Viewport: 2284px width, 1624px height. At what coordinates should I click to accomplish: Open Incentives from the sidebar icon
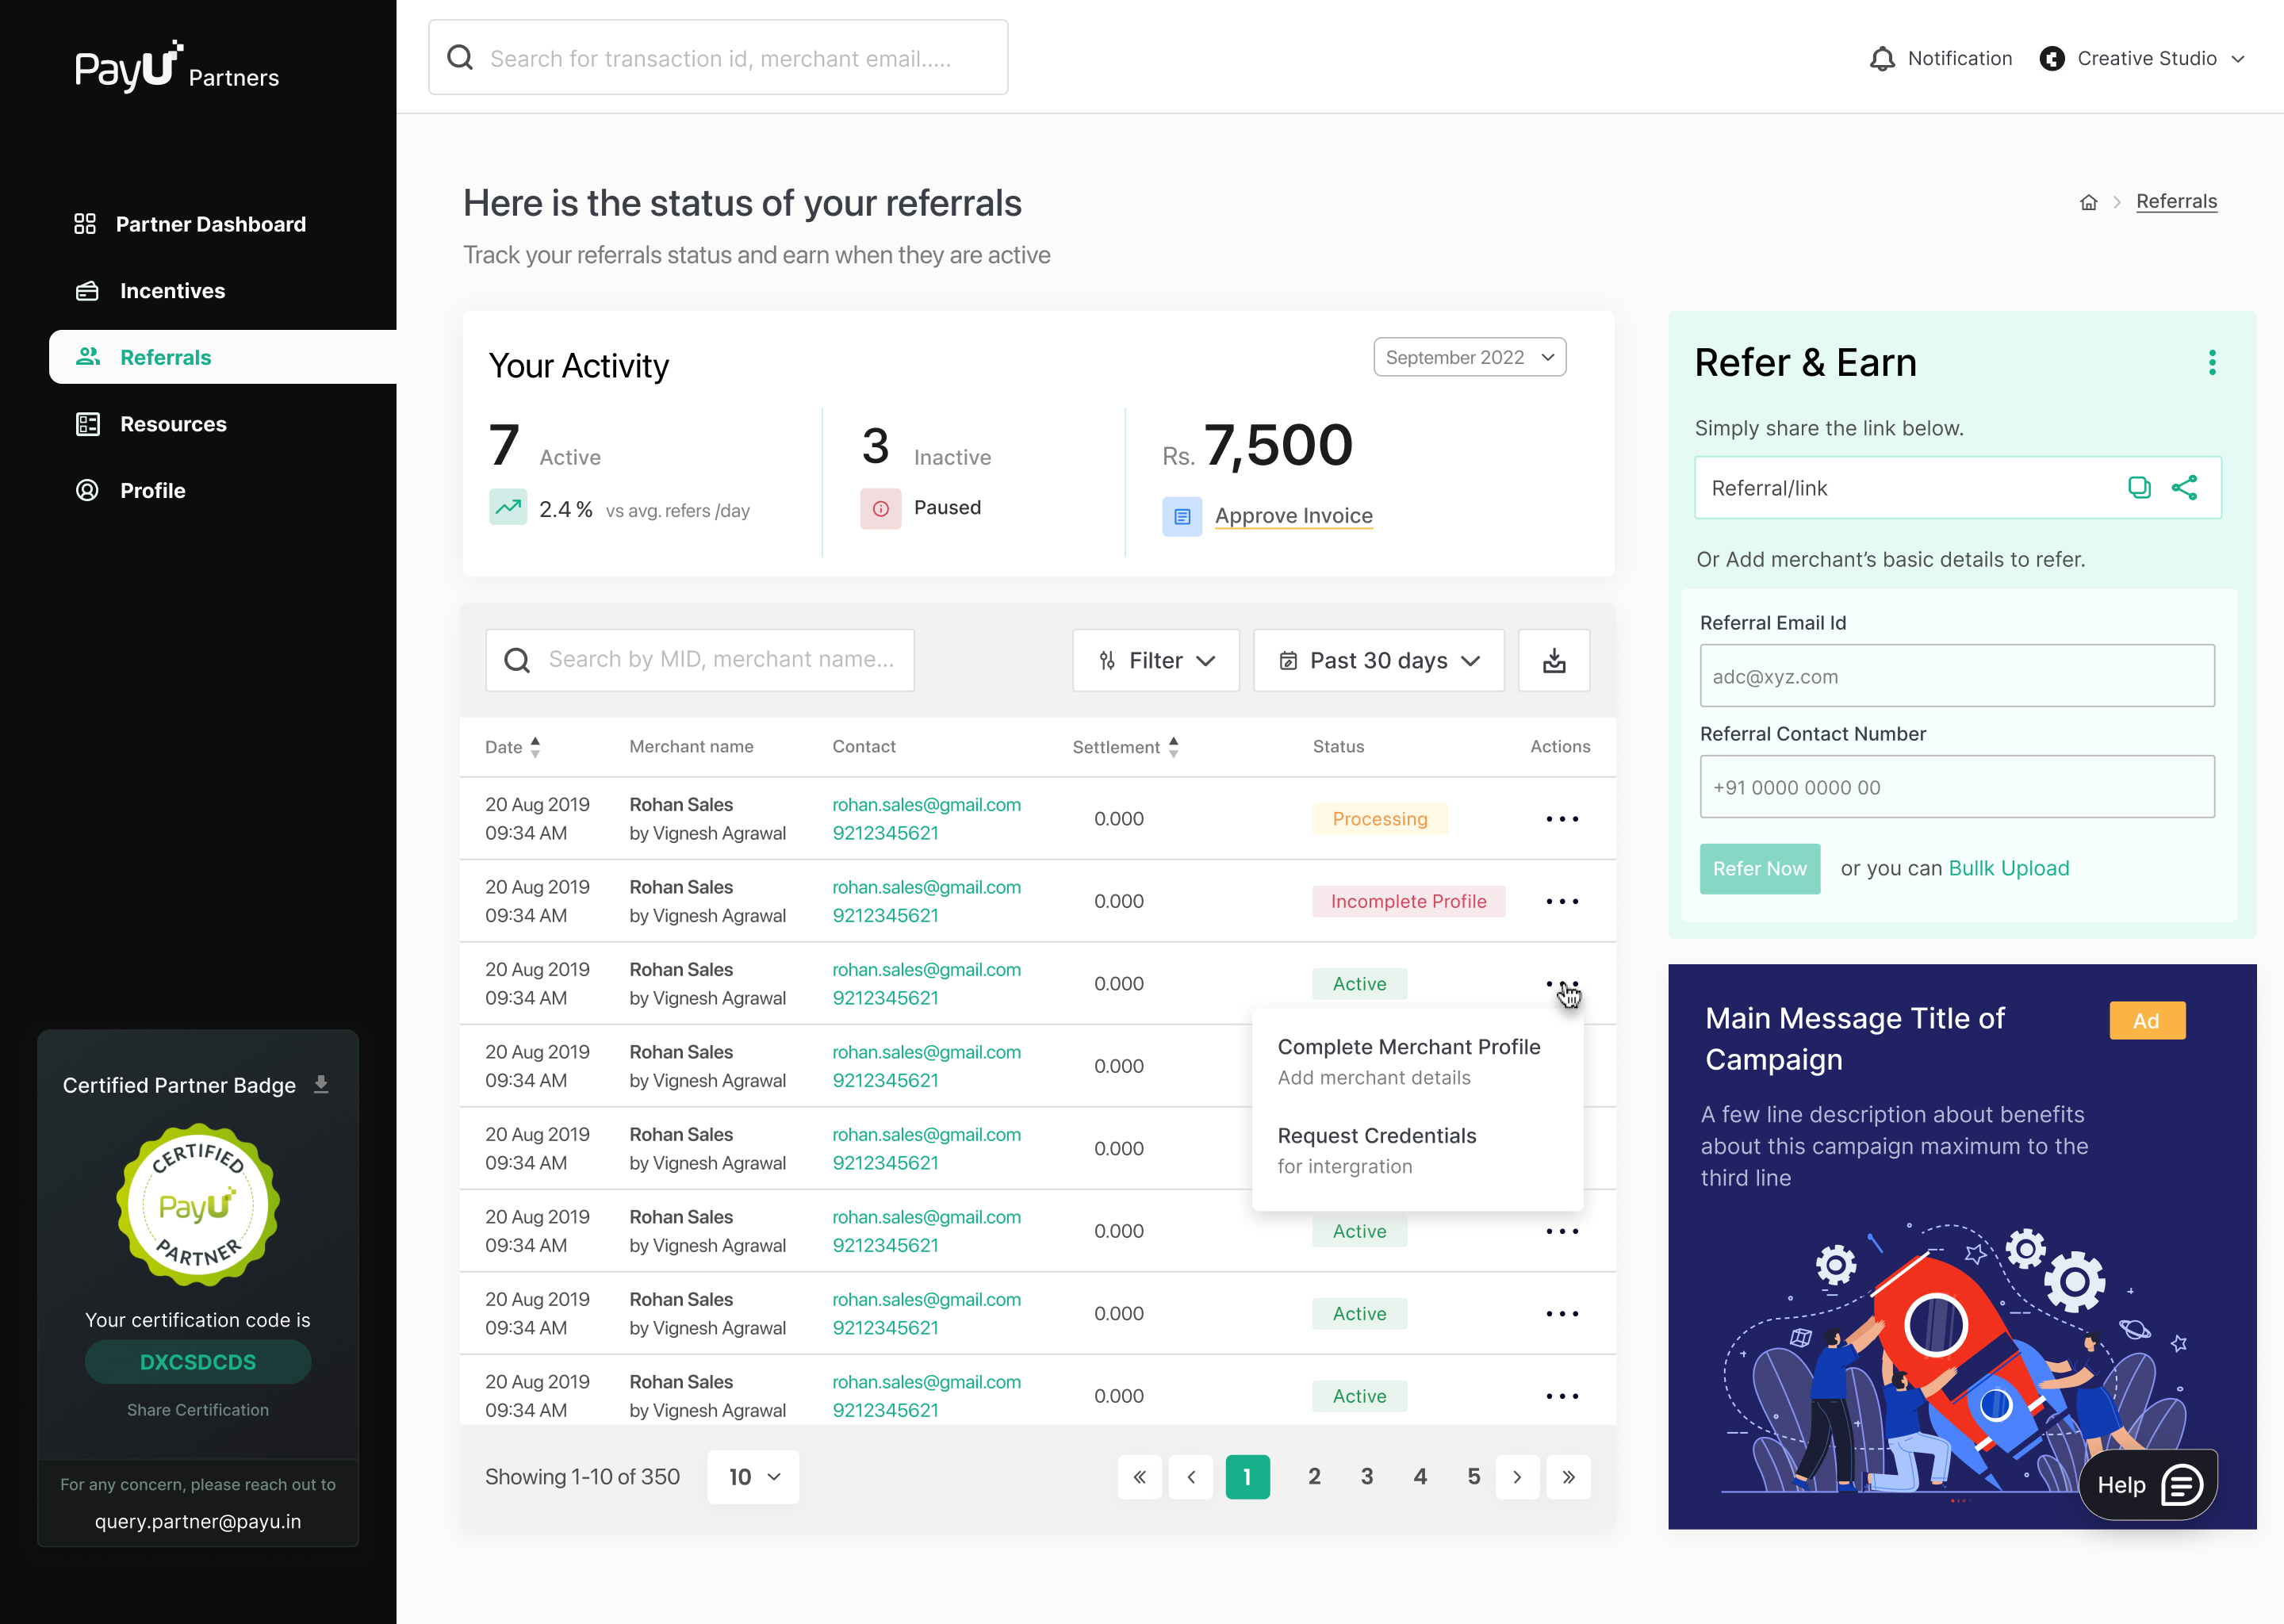pos(86,290)
